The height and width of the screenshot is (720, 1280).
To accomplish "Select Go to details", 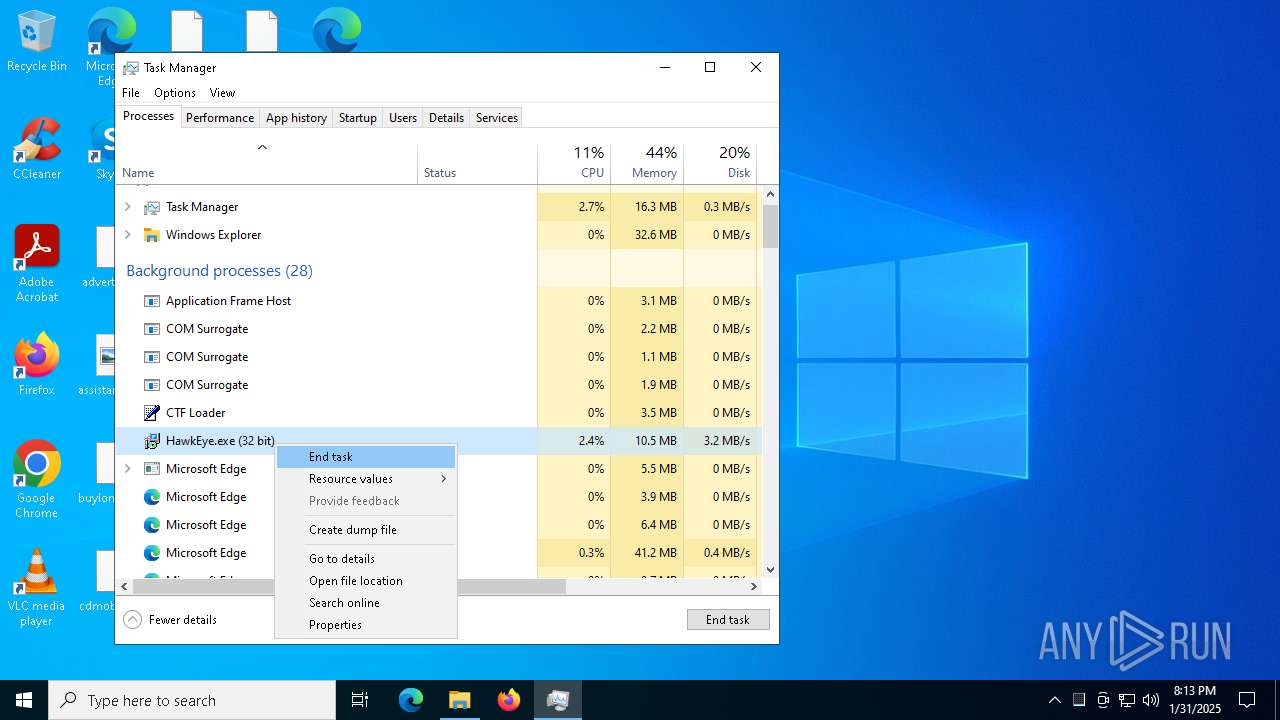I will coord(366,559).
